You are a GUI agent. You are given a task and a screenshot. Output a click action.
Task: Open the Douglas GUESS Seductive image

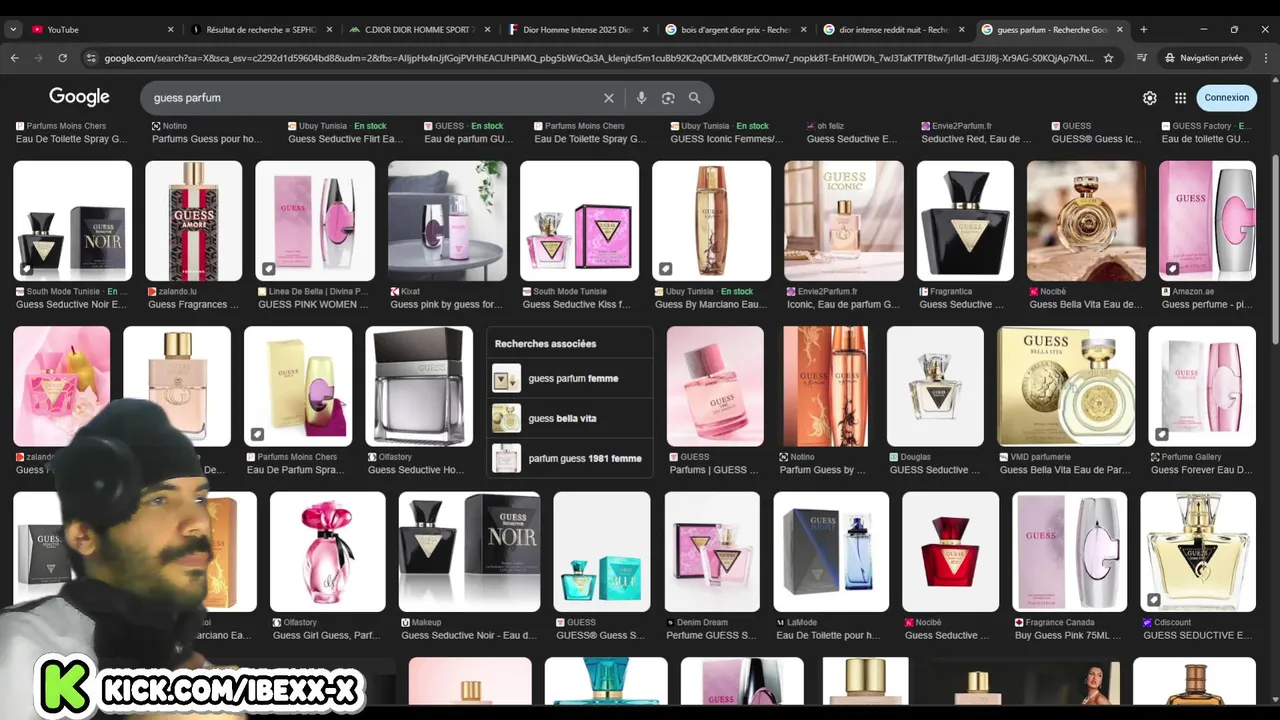tap(935, 386)
